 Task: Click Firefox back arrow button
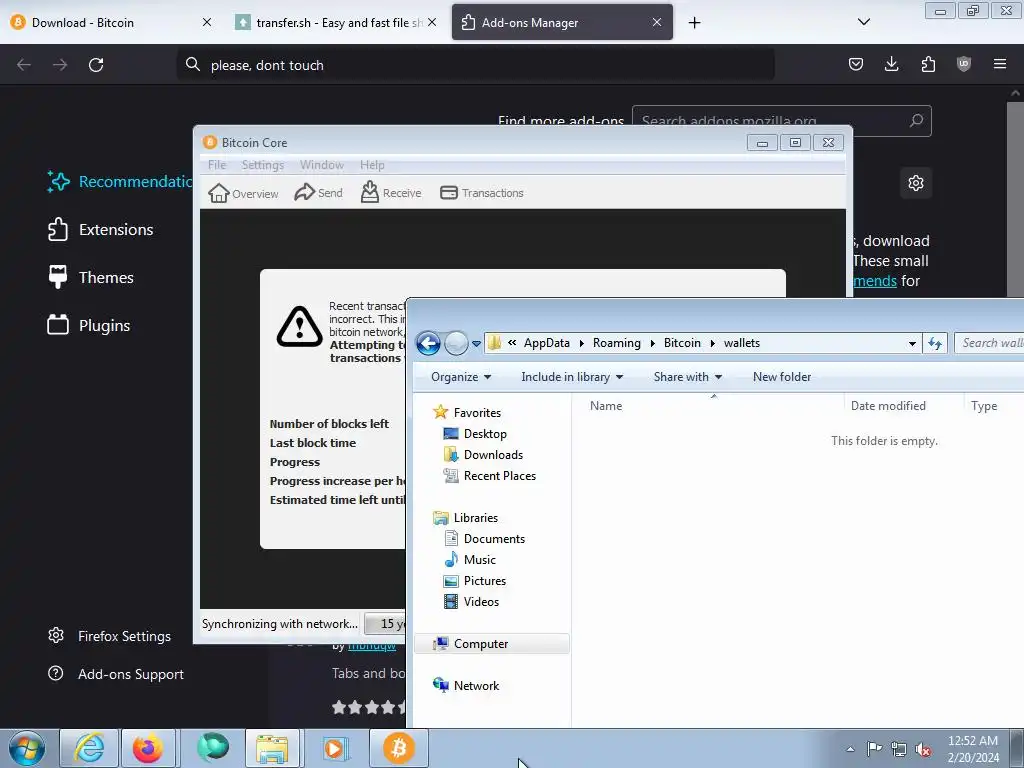(x=24, y=65)
